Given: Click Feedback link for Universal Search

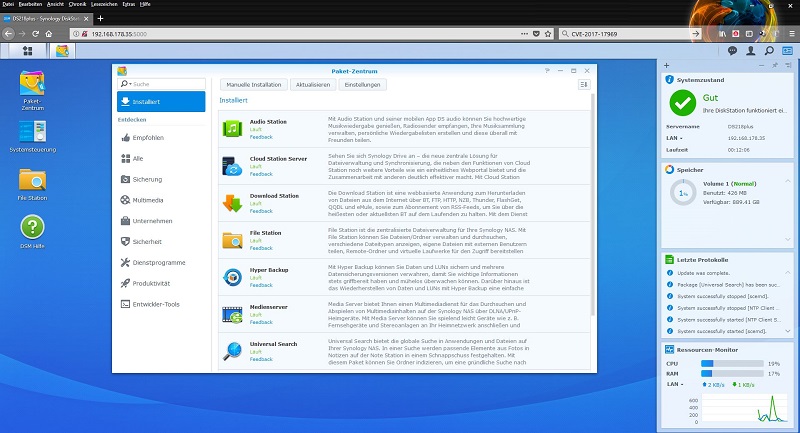Looking at the screenshot, I should (x=261, y=359).
